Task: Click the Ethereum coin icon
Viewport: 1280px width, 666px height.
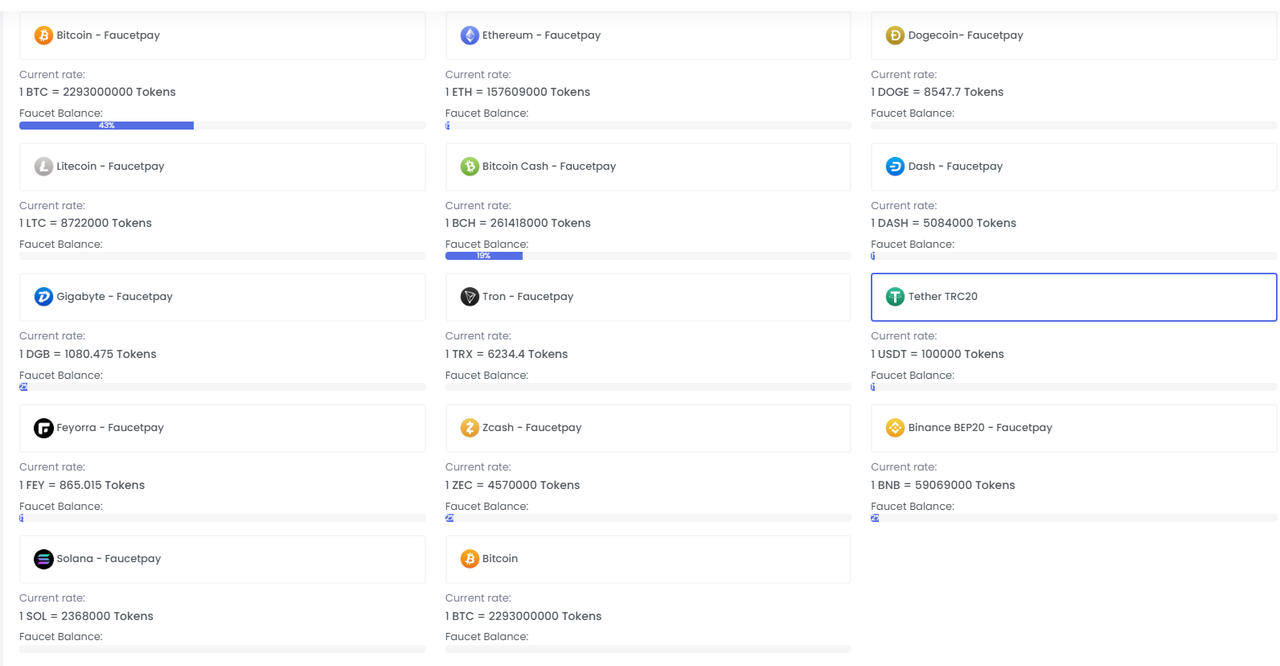Action: coord(469,35)
